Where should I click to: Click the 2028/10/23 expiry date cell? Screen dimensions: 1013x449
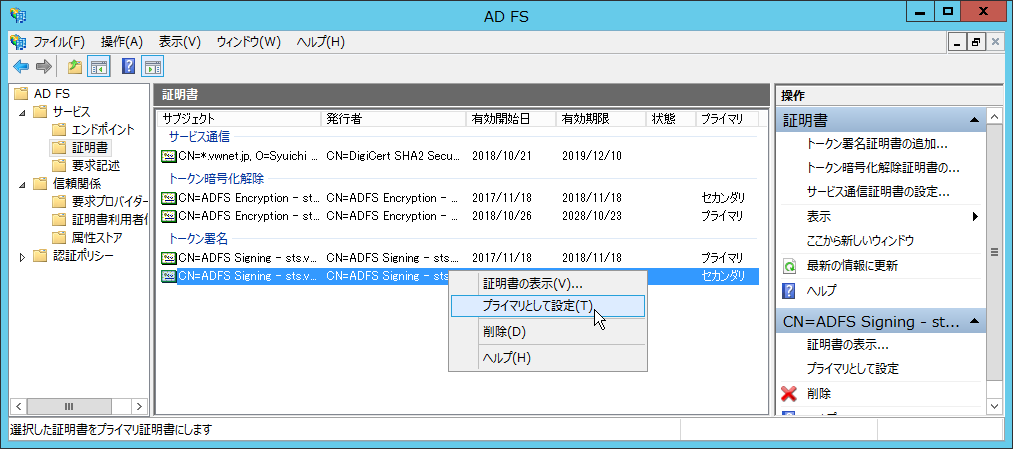[592, 215]
